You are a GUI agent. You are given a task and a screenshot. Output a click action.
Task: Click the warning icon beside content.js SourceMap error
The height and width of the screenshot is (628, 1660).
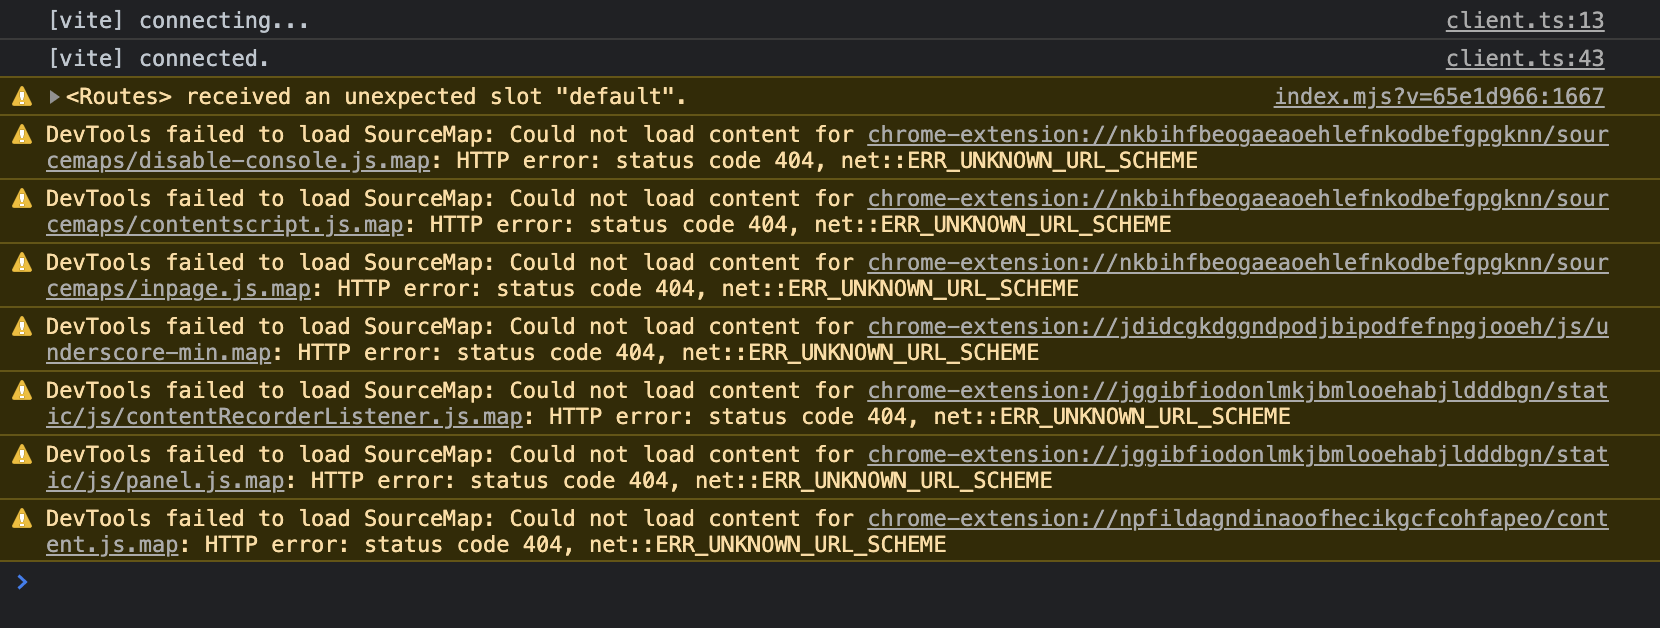22,518
